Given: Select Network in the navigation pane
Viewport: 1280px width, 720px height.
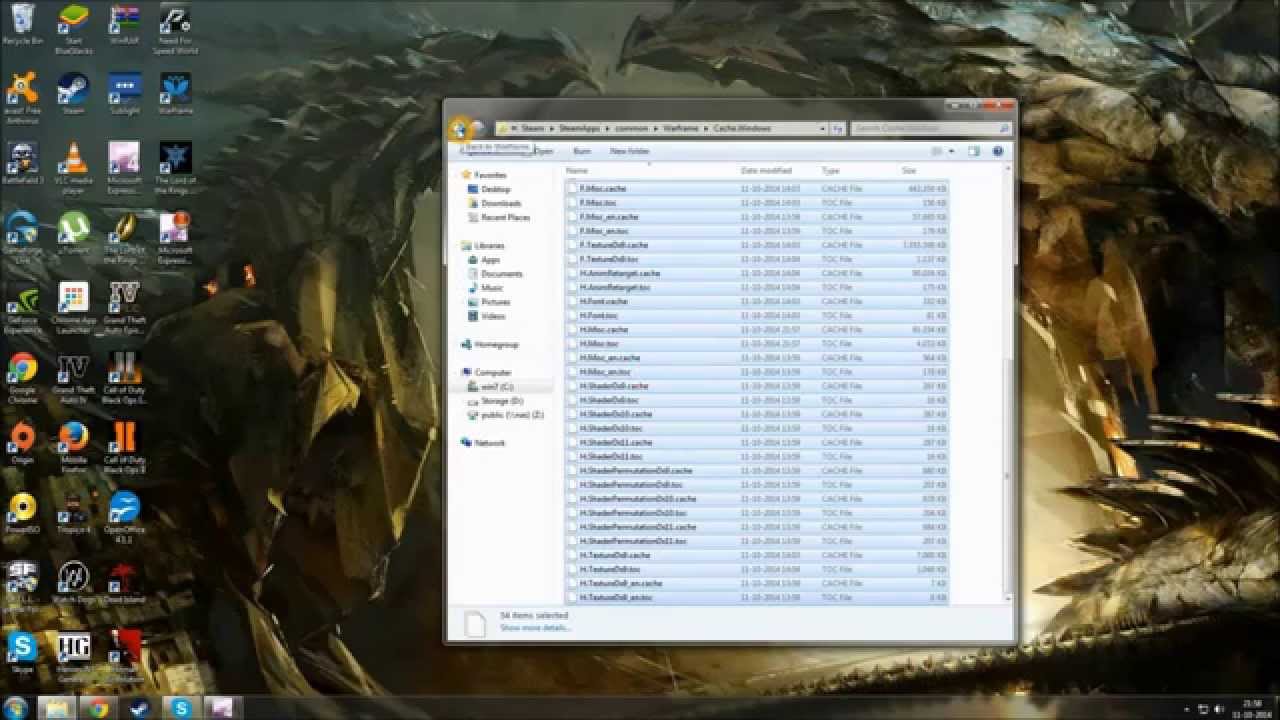Looking at the screenshot, I should click(x=489, y=443).
